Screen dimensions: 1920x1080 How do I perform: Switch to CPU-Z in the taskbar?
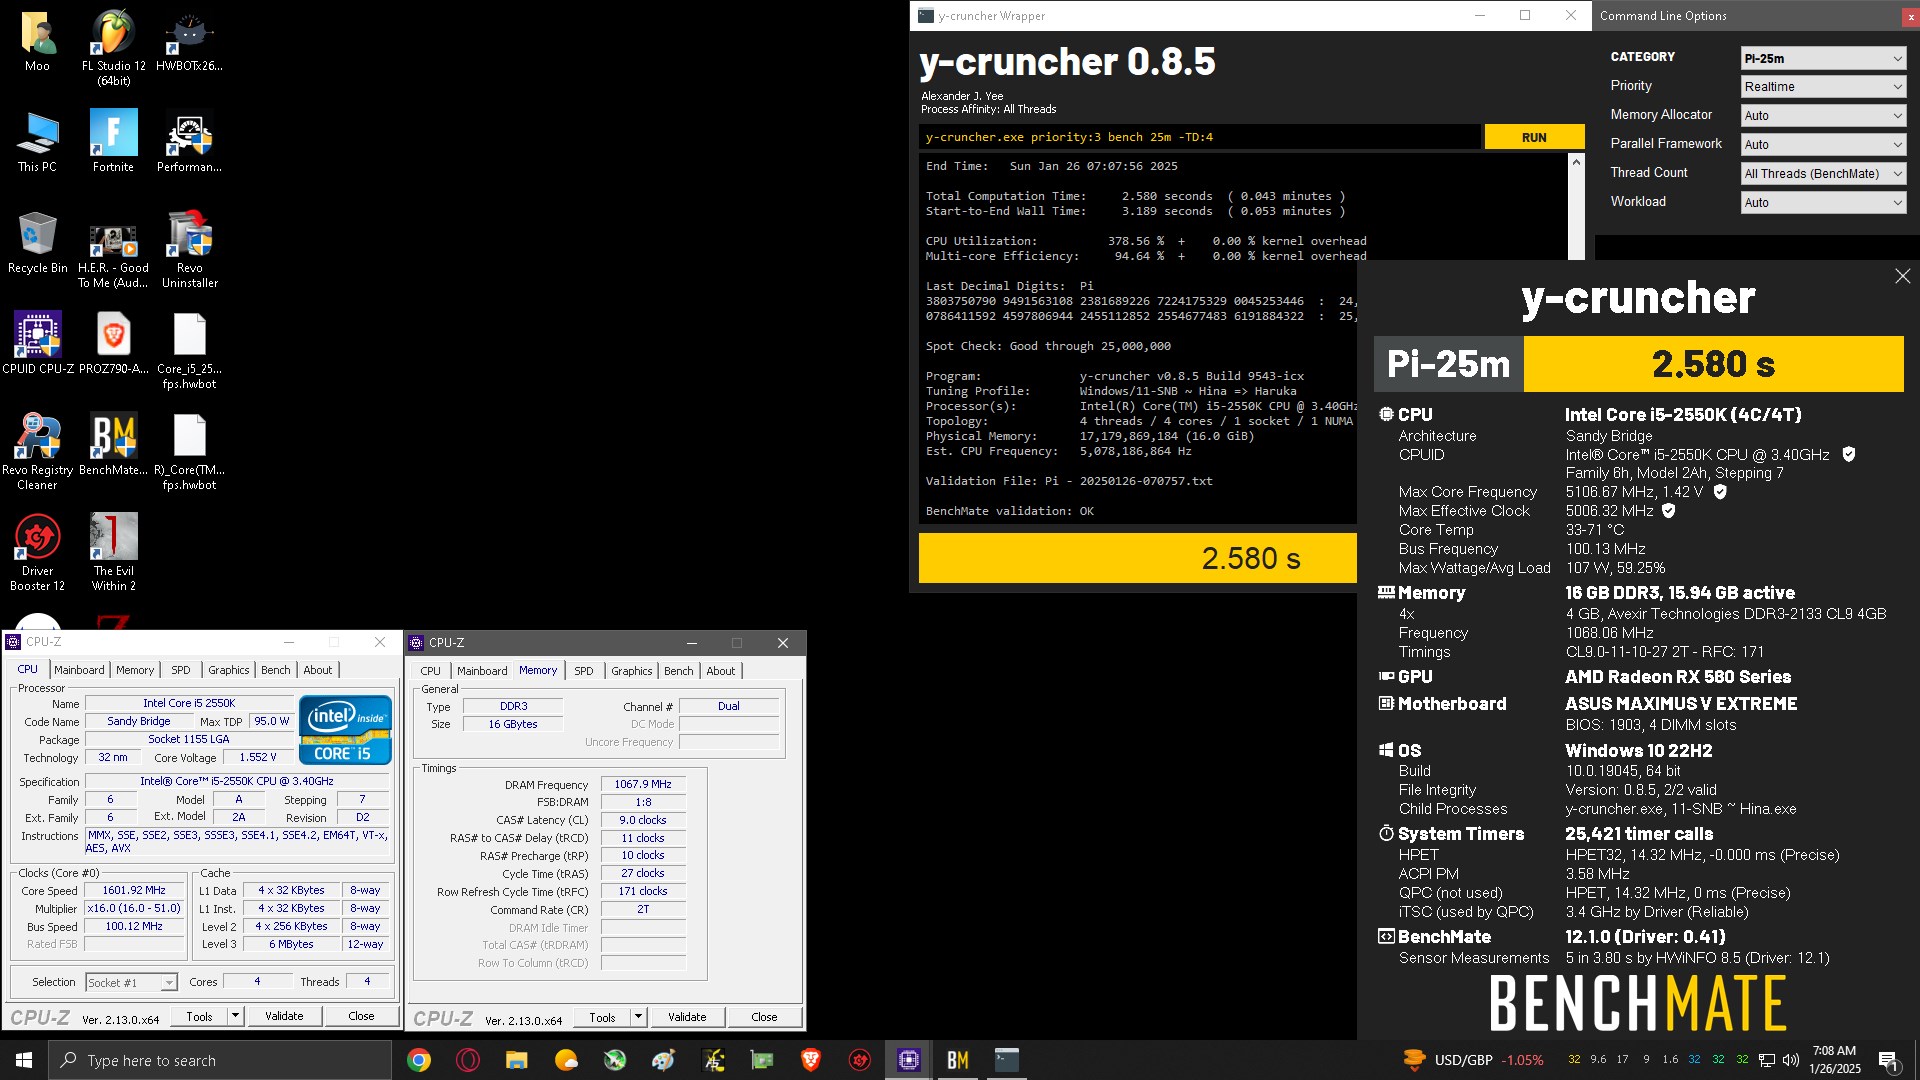coord(909,1060)
